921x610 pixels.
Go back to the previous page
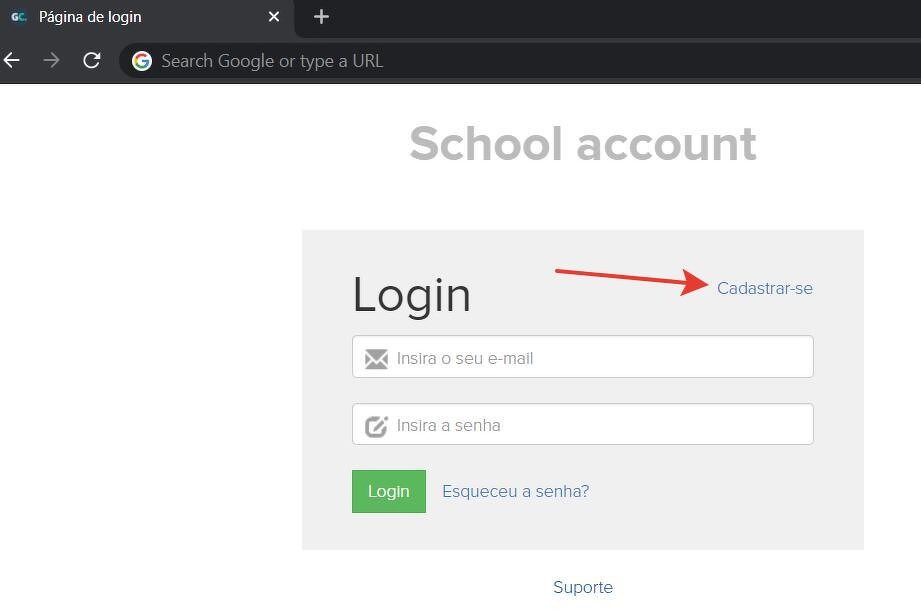coord(12,61)
